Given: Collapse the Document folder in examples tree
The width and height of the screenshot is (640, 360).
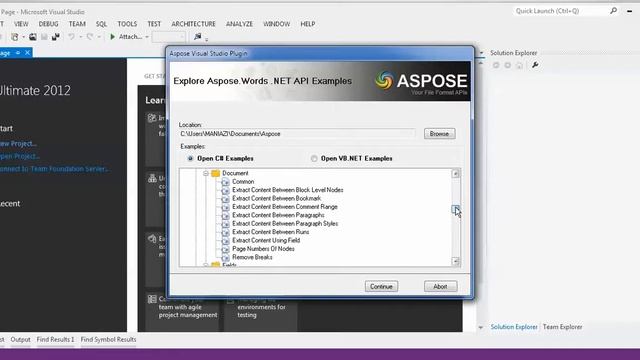Looking at the screenshot, I should click(206, 173).
